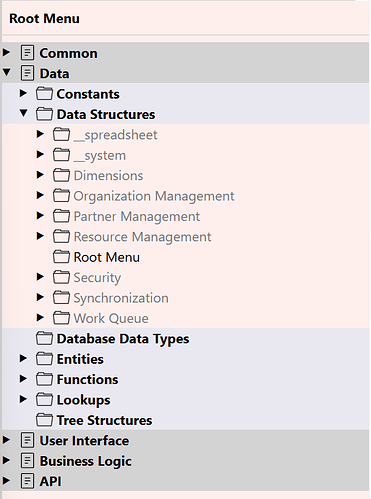Select the __spreadsheet label
Screen dimensions: 371x499
coord(115,135)
